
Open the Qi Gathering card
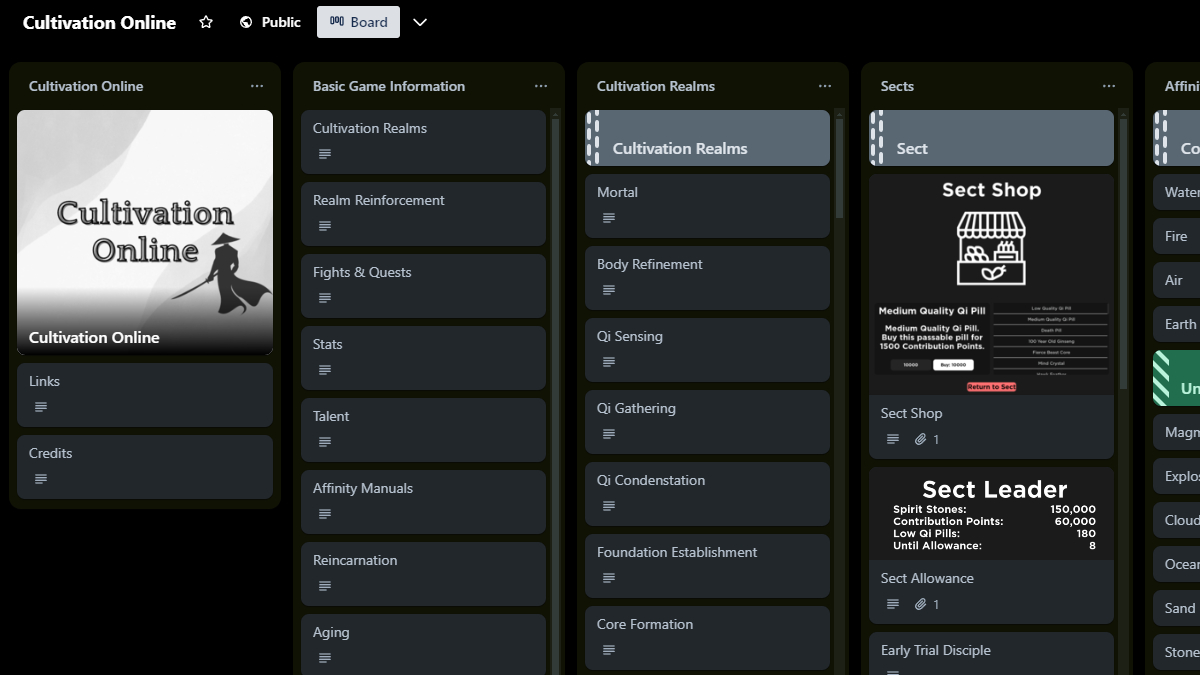[707, 422]
